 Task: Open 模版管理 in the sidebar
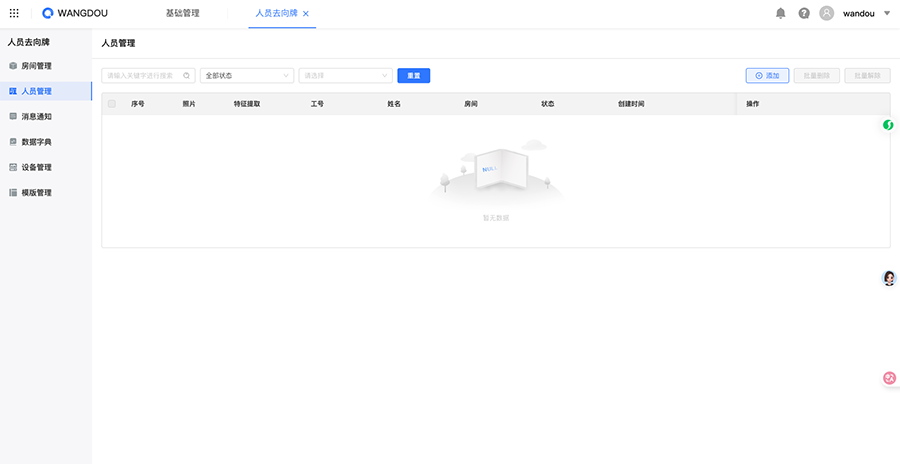(x=46, y=192)
